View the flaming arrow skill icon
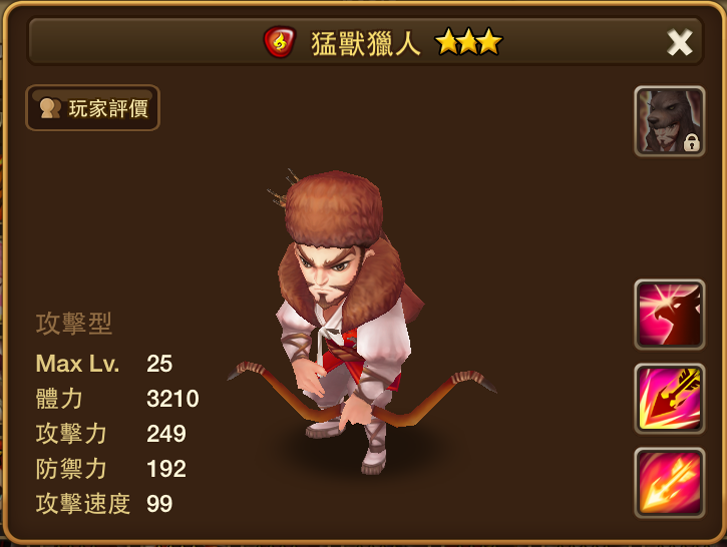This screenshot has height=547, width=727. coord(670,483)
